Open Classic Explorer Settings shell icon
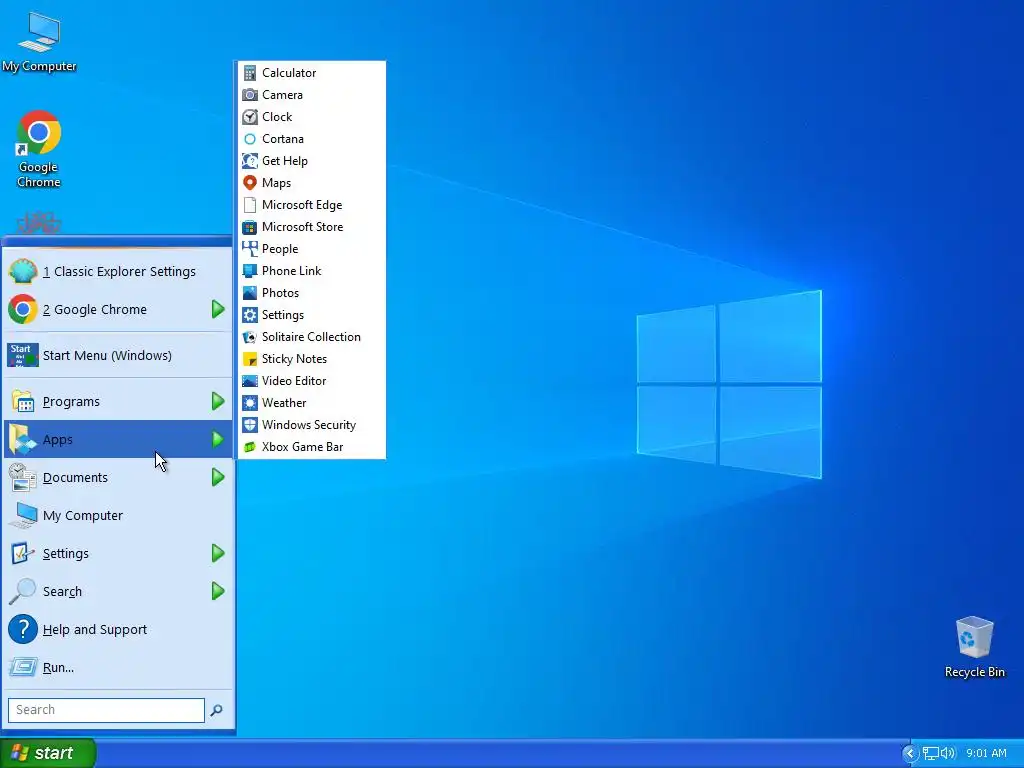 23,271
